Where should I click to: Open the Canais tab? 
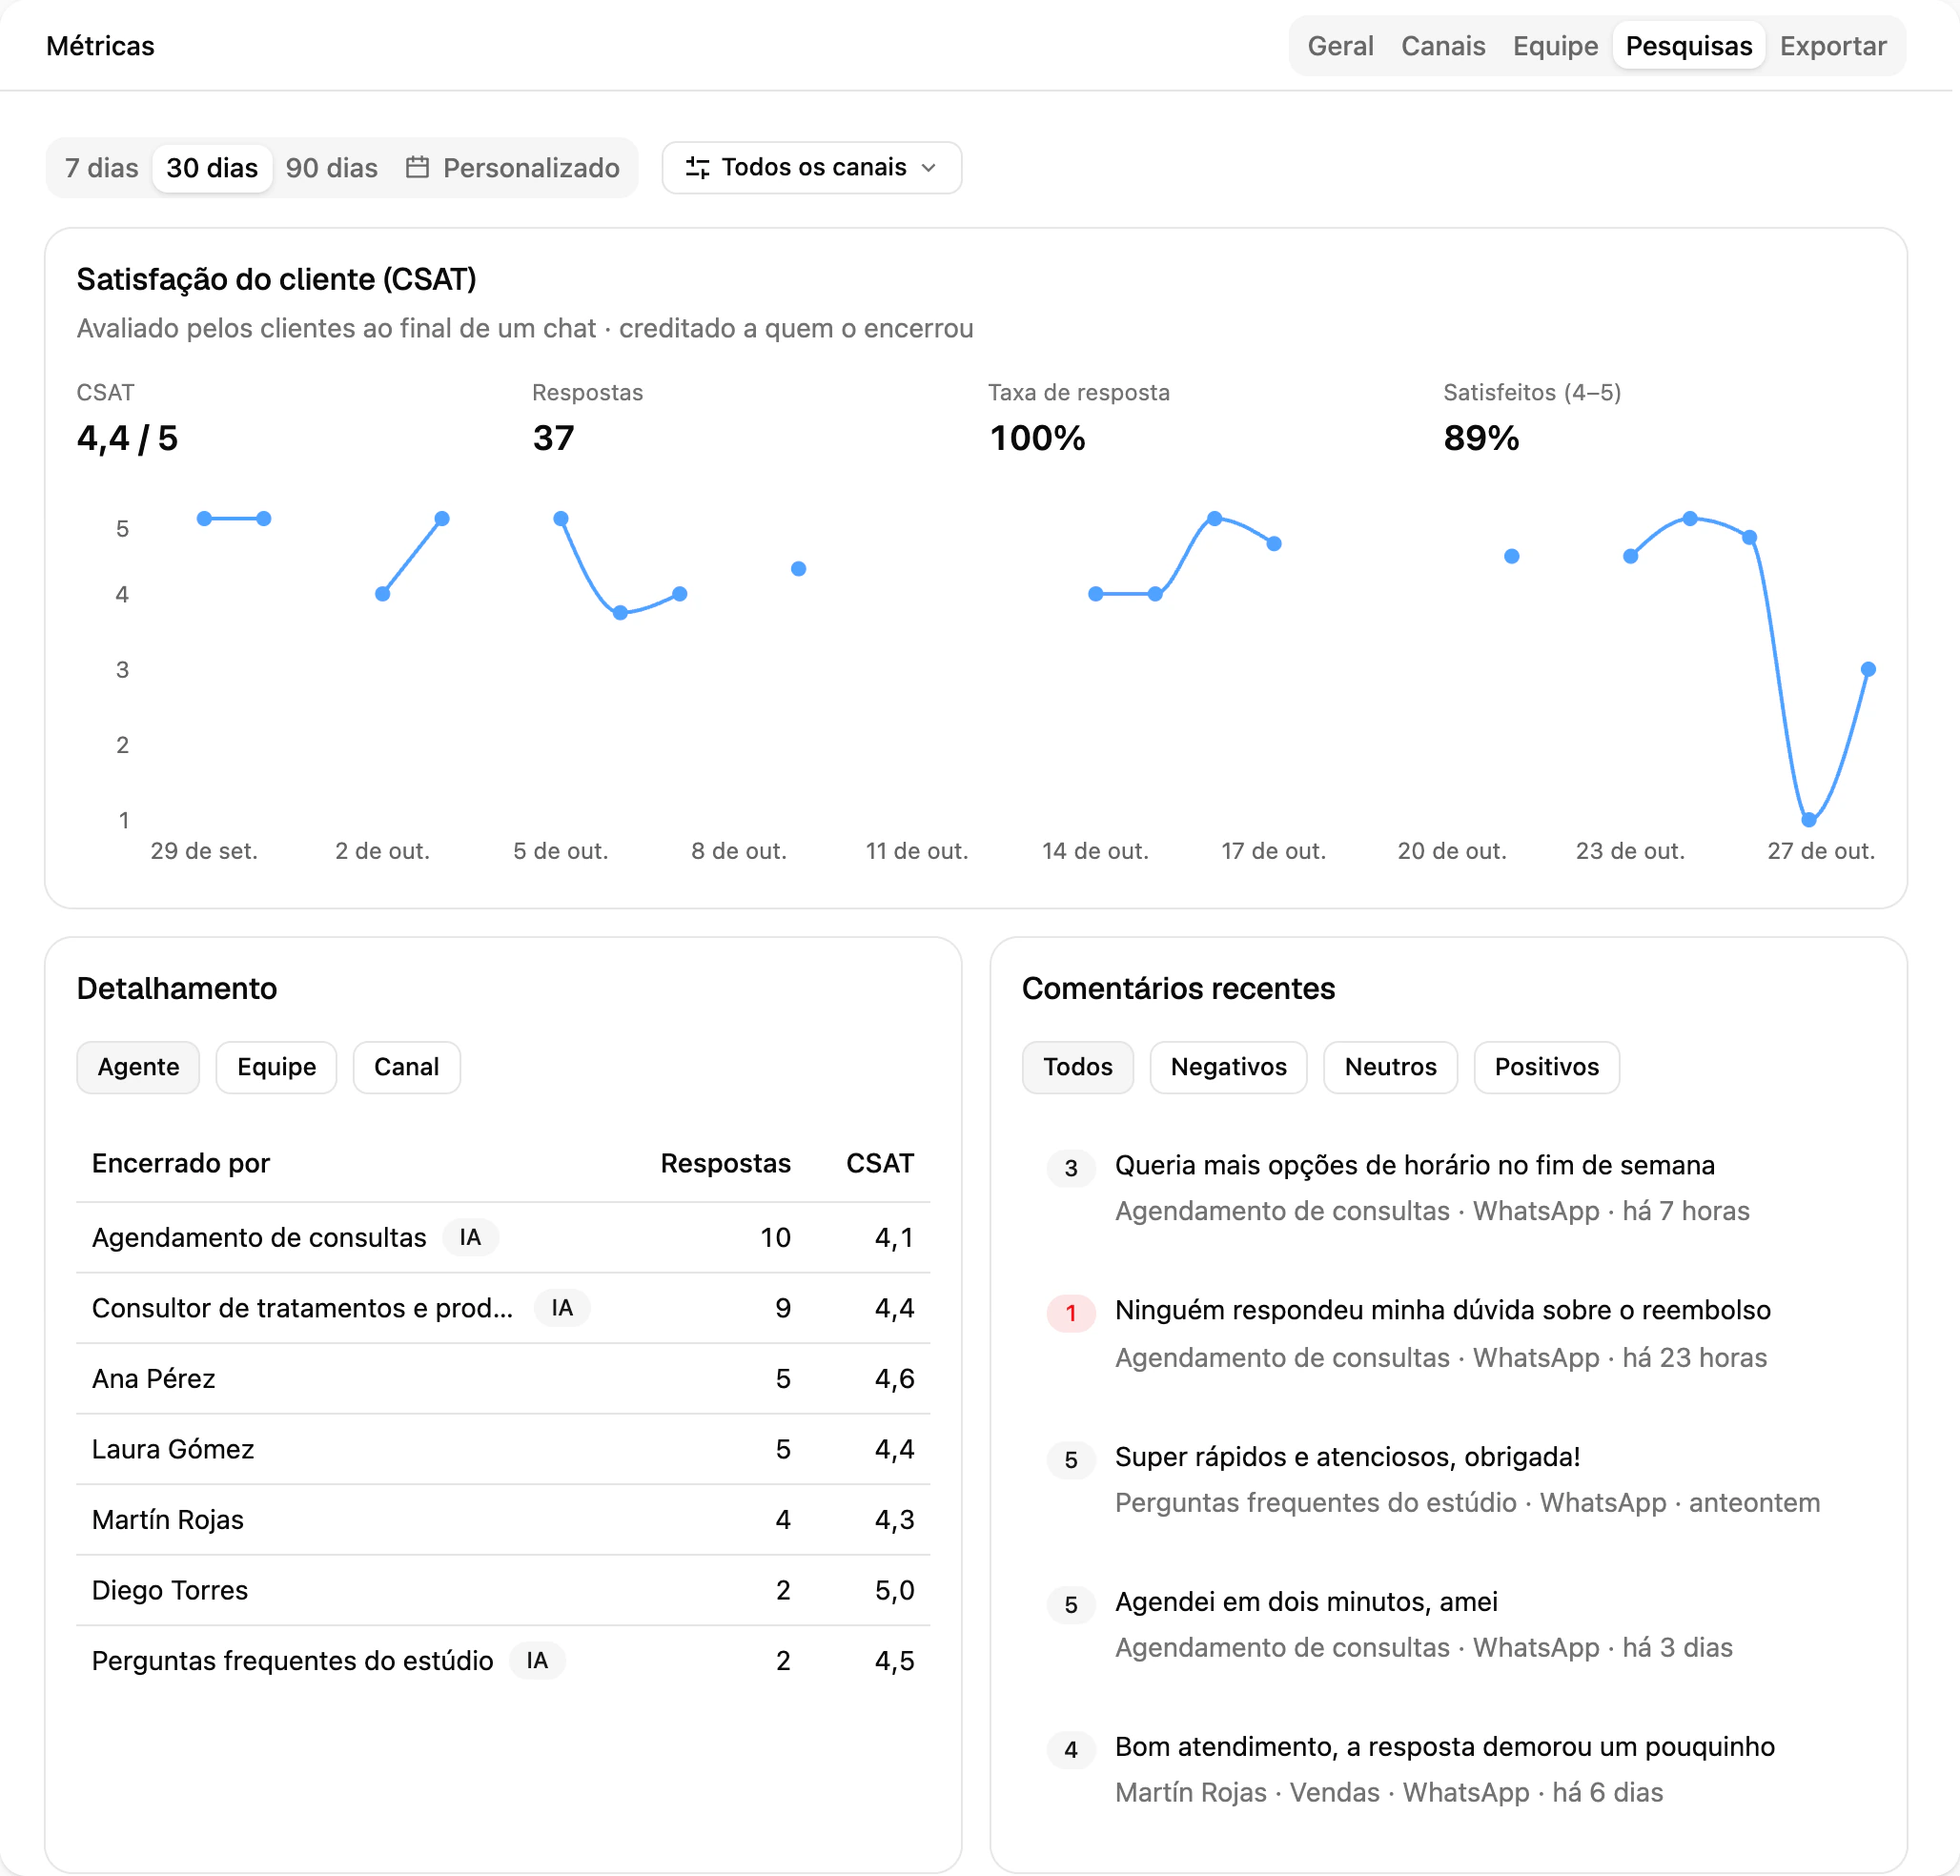coord(1443,46)
